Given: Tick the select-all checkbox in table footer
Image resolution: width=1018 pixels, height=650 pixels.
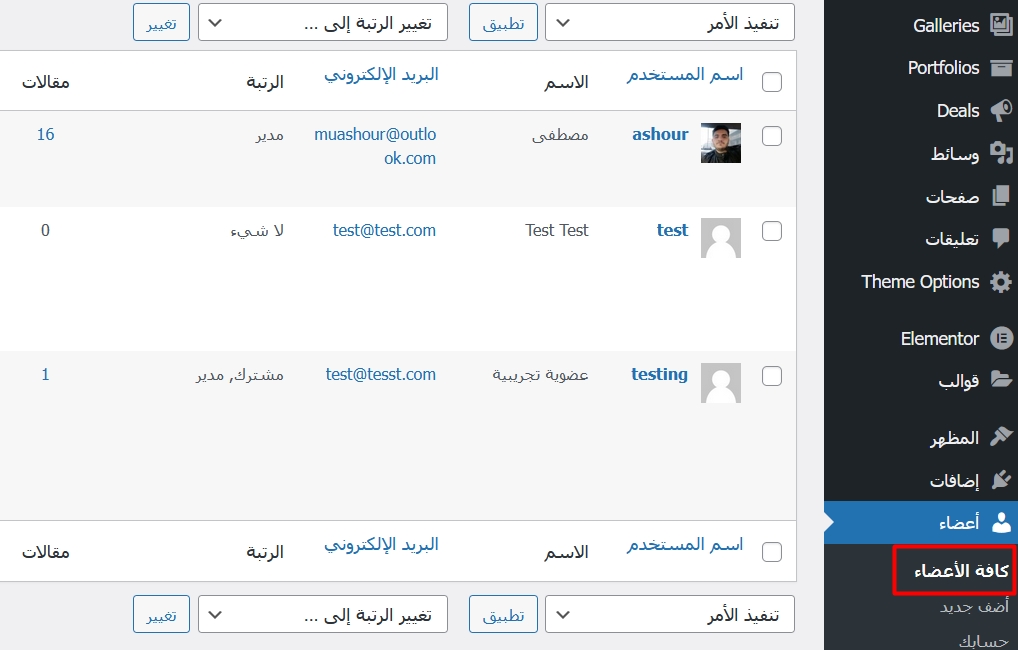Looking at the screenshot, I should click(x=771, y=552).
